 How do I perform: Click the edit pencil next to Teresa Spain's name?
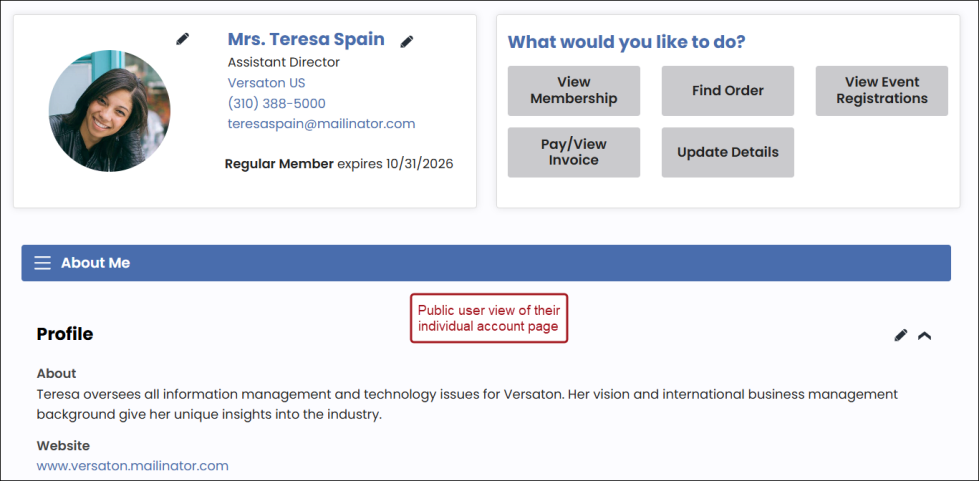point(407,41)
